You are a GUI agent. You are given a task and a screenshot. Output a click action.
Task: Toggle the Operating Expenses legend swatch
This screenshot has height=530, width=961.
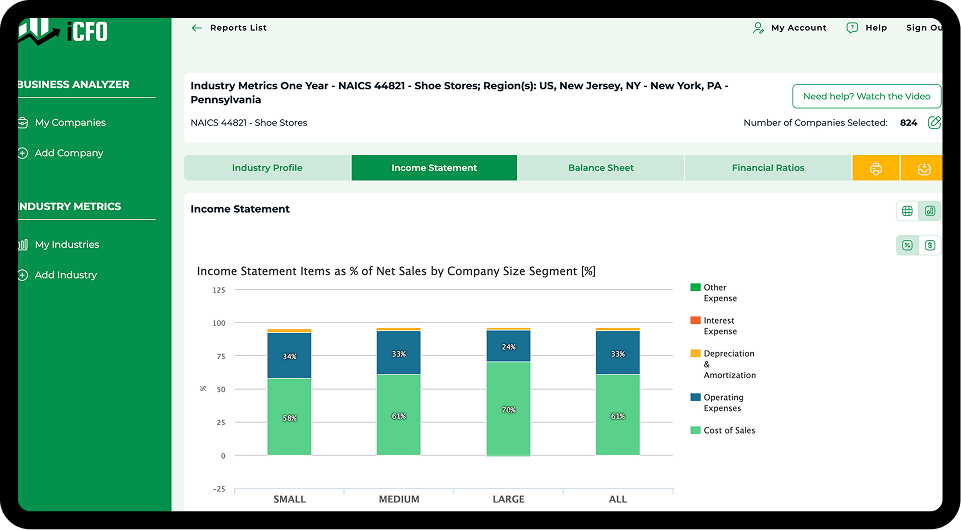click(695, 397)
